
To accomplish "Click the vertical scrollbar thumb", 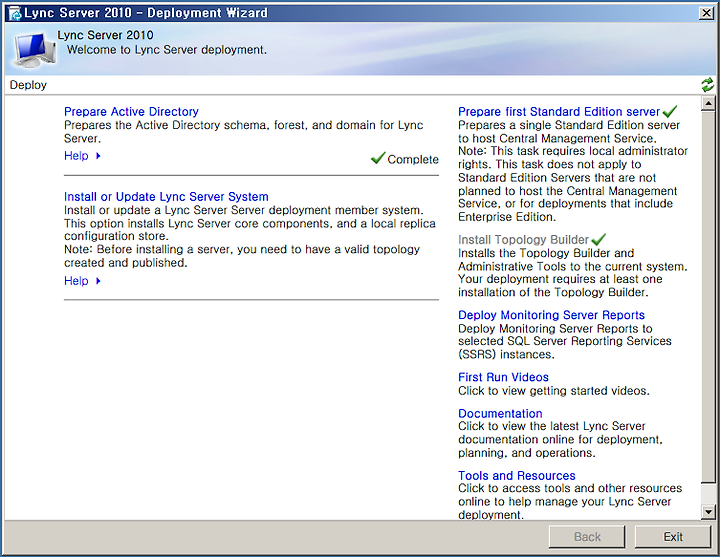I will (708, 297).
